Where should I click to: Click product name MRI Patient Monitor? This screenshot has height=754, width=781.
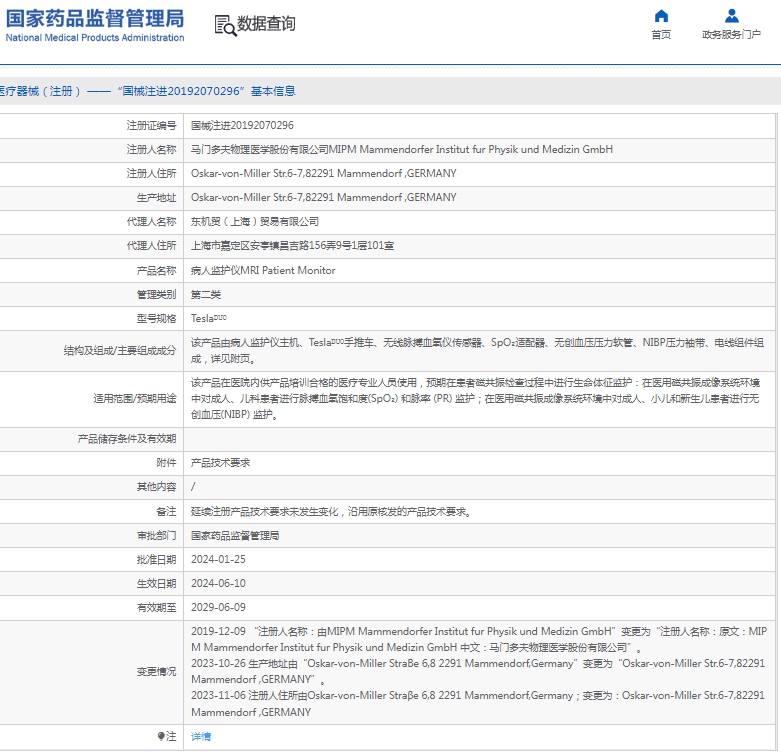pos(263,270)
